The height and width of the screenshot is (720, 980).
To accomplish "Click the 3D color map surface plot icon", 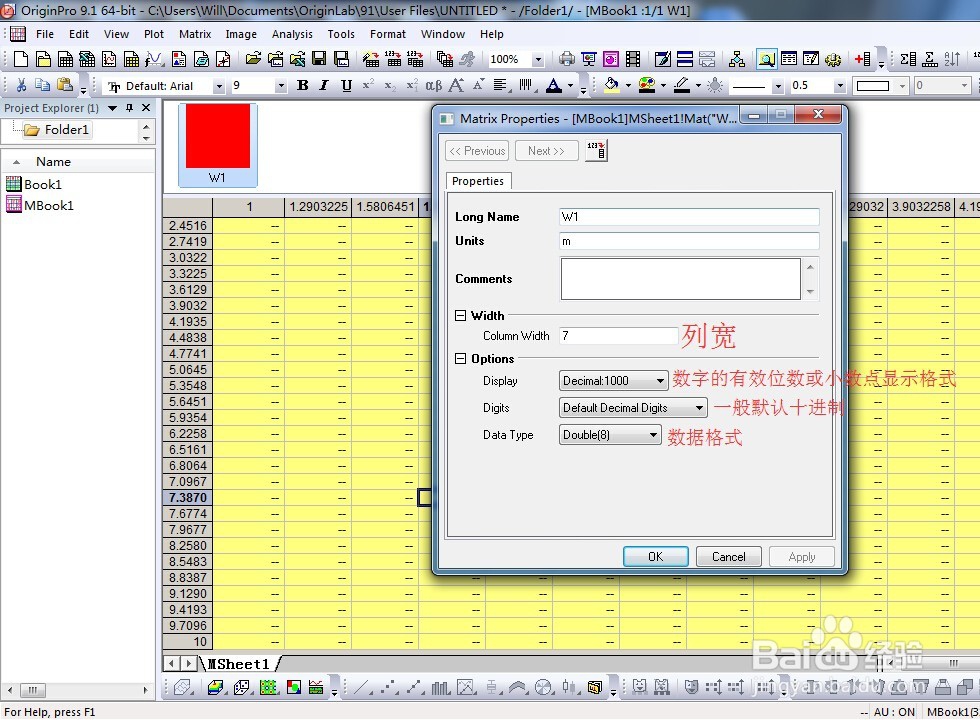I will (215, 688).
